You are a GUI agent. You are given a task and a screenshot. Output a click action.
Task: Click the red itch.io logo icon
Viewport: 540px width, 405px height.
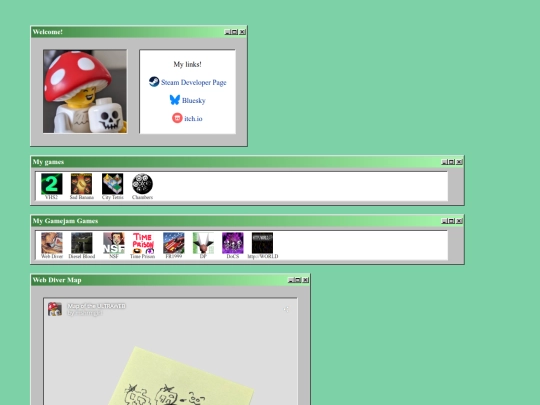[177, 118]
